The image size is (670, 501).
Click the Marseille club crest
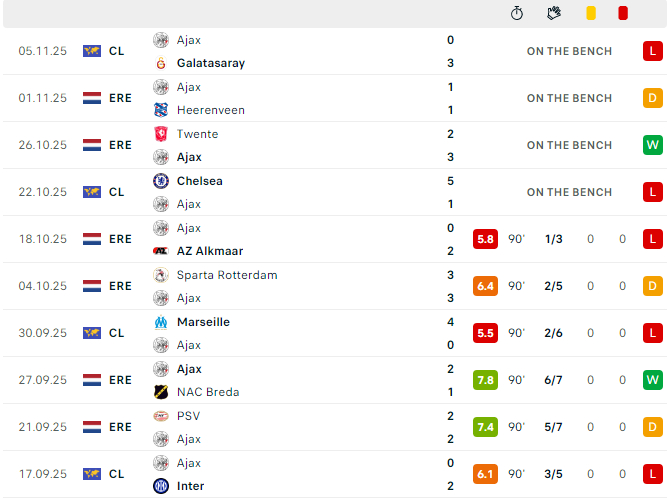click(161, 322)
